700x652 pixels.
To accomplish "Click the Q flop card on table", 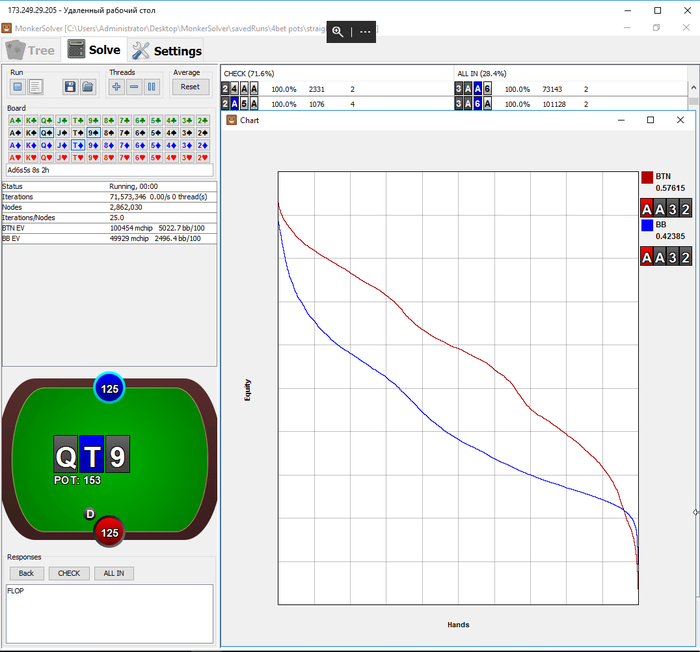I will (x=66, y=454).
